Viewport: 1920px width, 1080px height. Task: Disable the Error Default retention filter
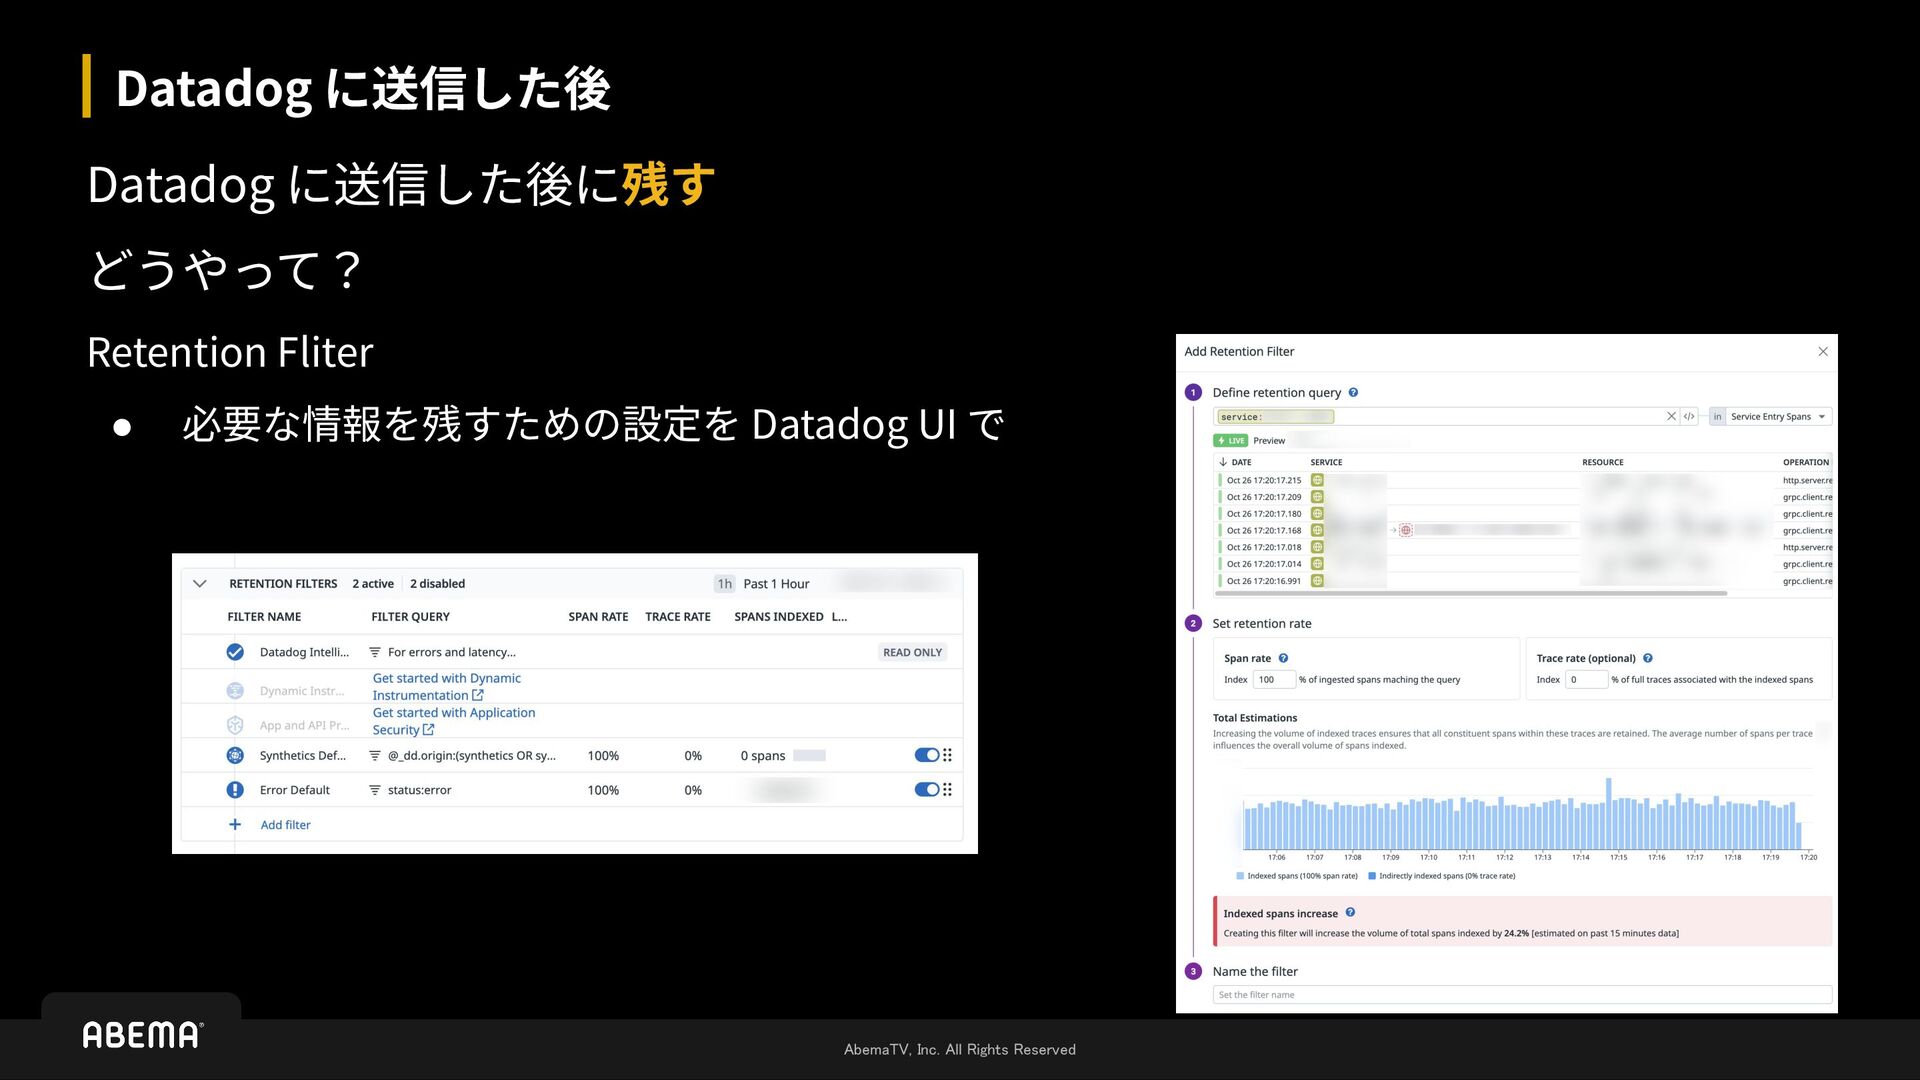click(926, 790)
